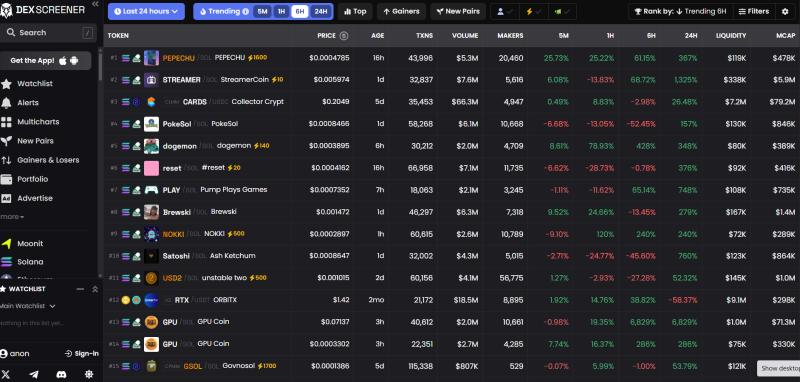Click the Trending info icon

pos(246,11)
